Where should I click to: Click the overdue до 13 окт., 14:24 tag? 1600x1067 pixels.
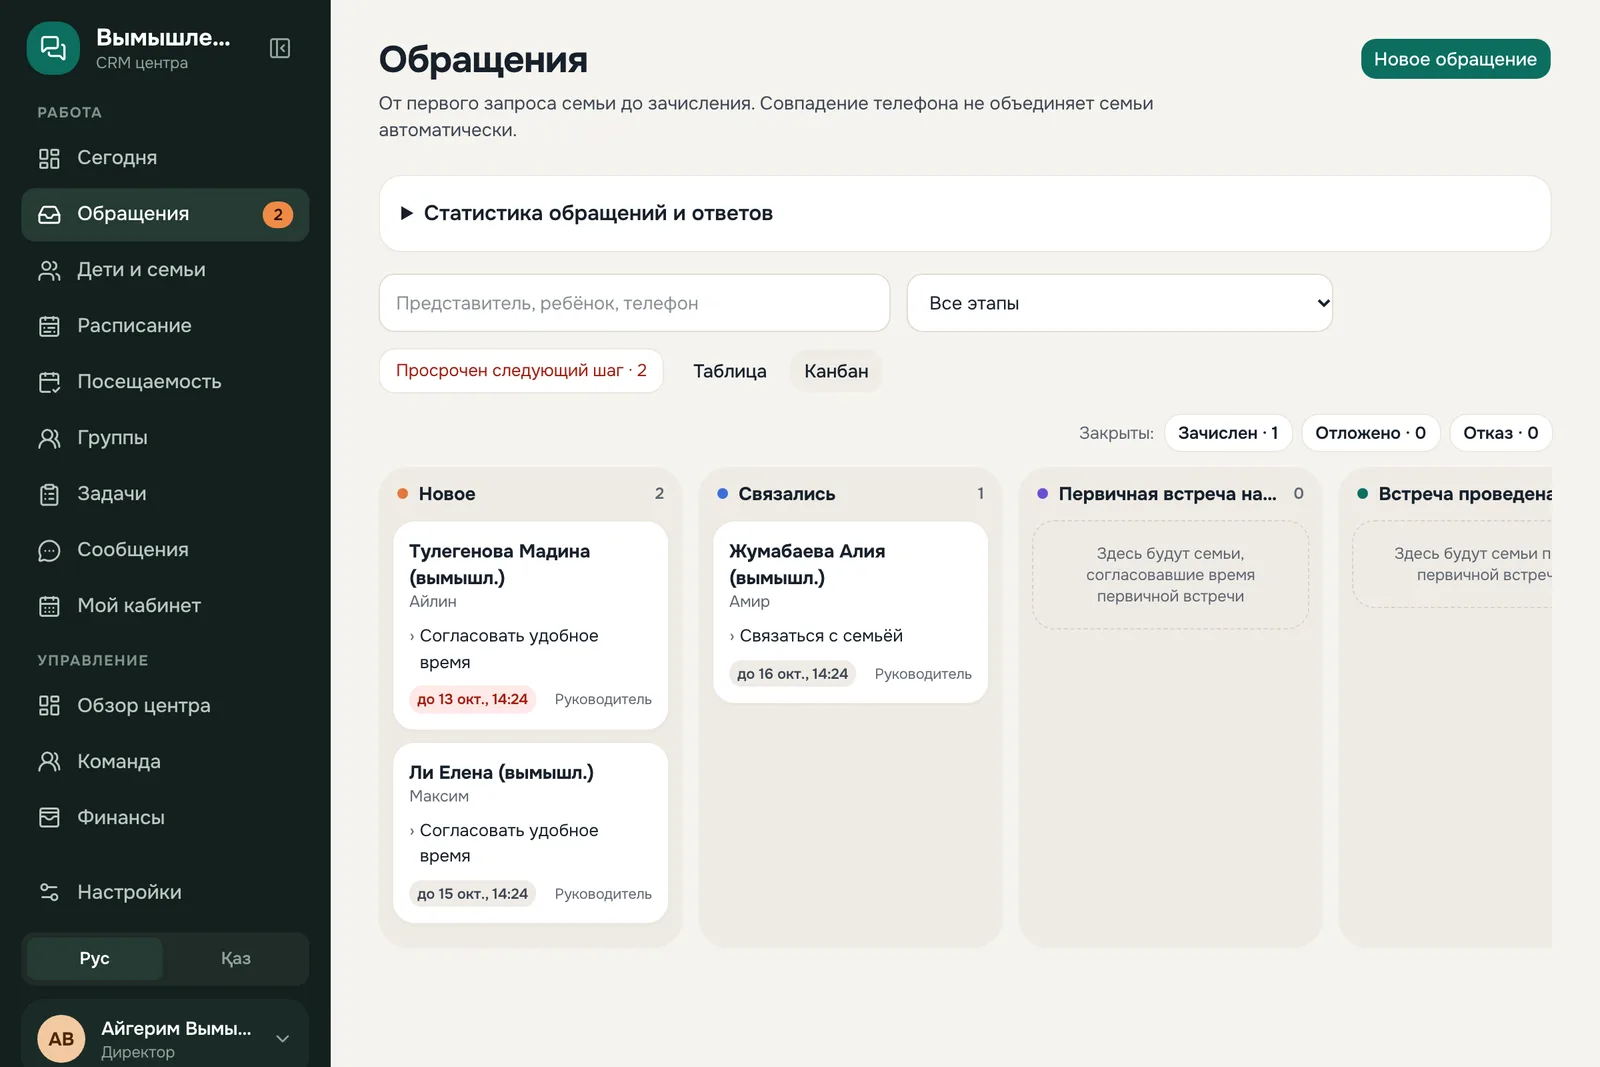(472, 699)
